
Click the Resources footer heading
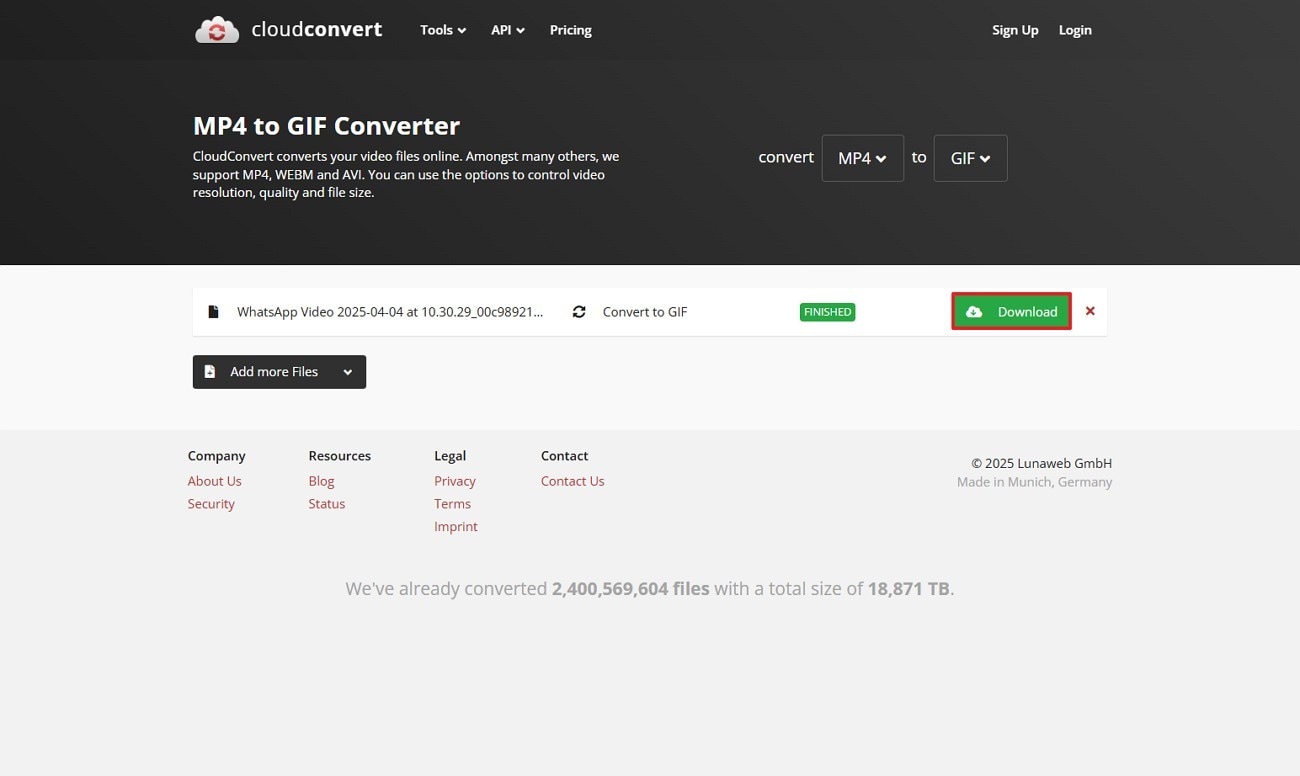pyautogui.click(x=340, y=456)
